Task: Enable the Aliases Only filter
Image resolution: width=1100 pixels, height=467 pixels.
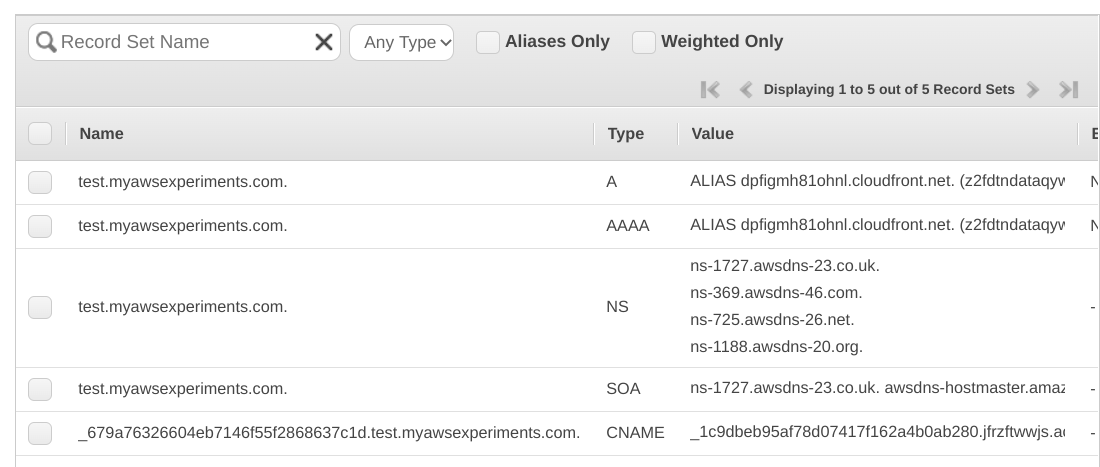Action: pyautogui.click(x=488, y=42)
